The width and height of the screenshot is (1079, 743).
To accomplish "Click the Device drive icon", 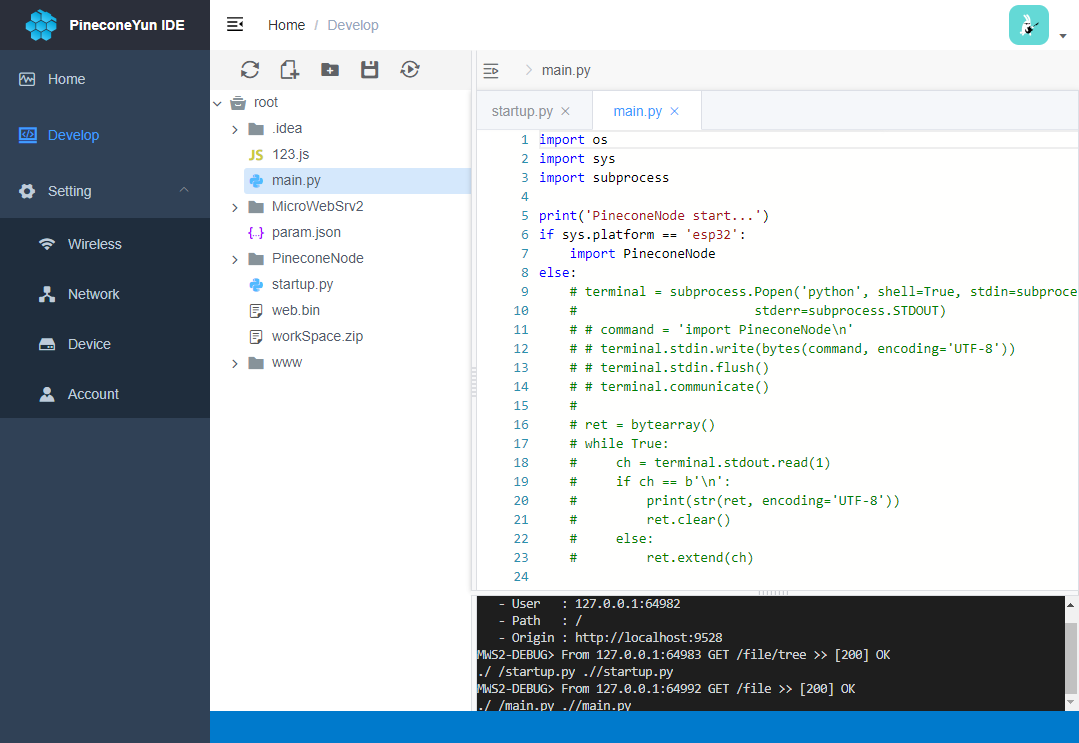I will point(47,344).
